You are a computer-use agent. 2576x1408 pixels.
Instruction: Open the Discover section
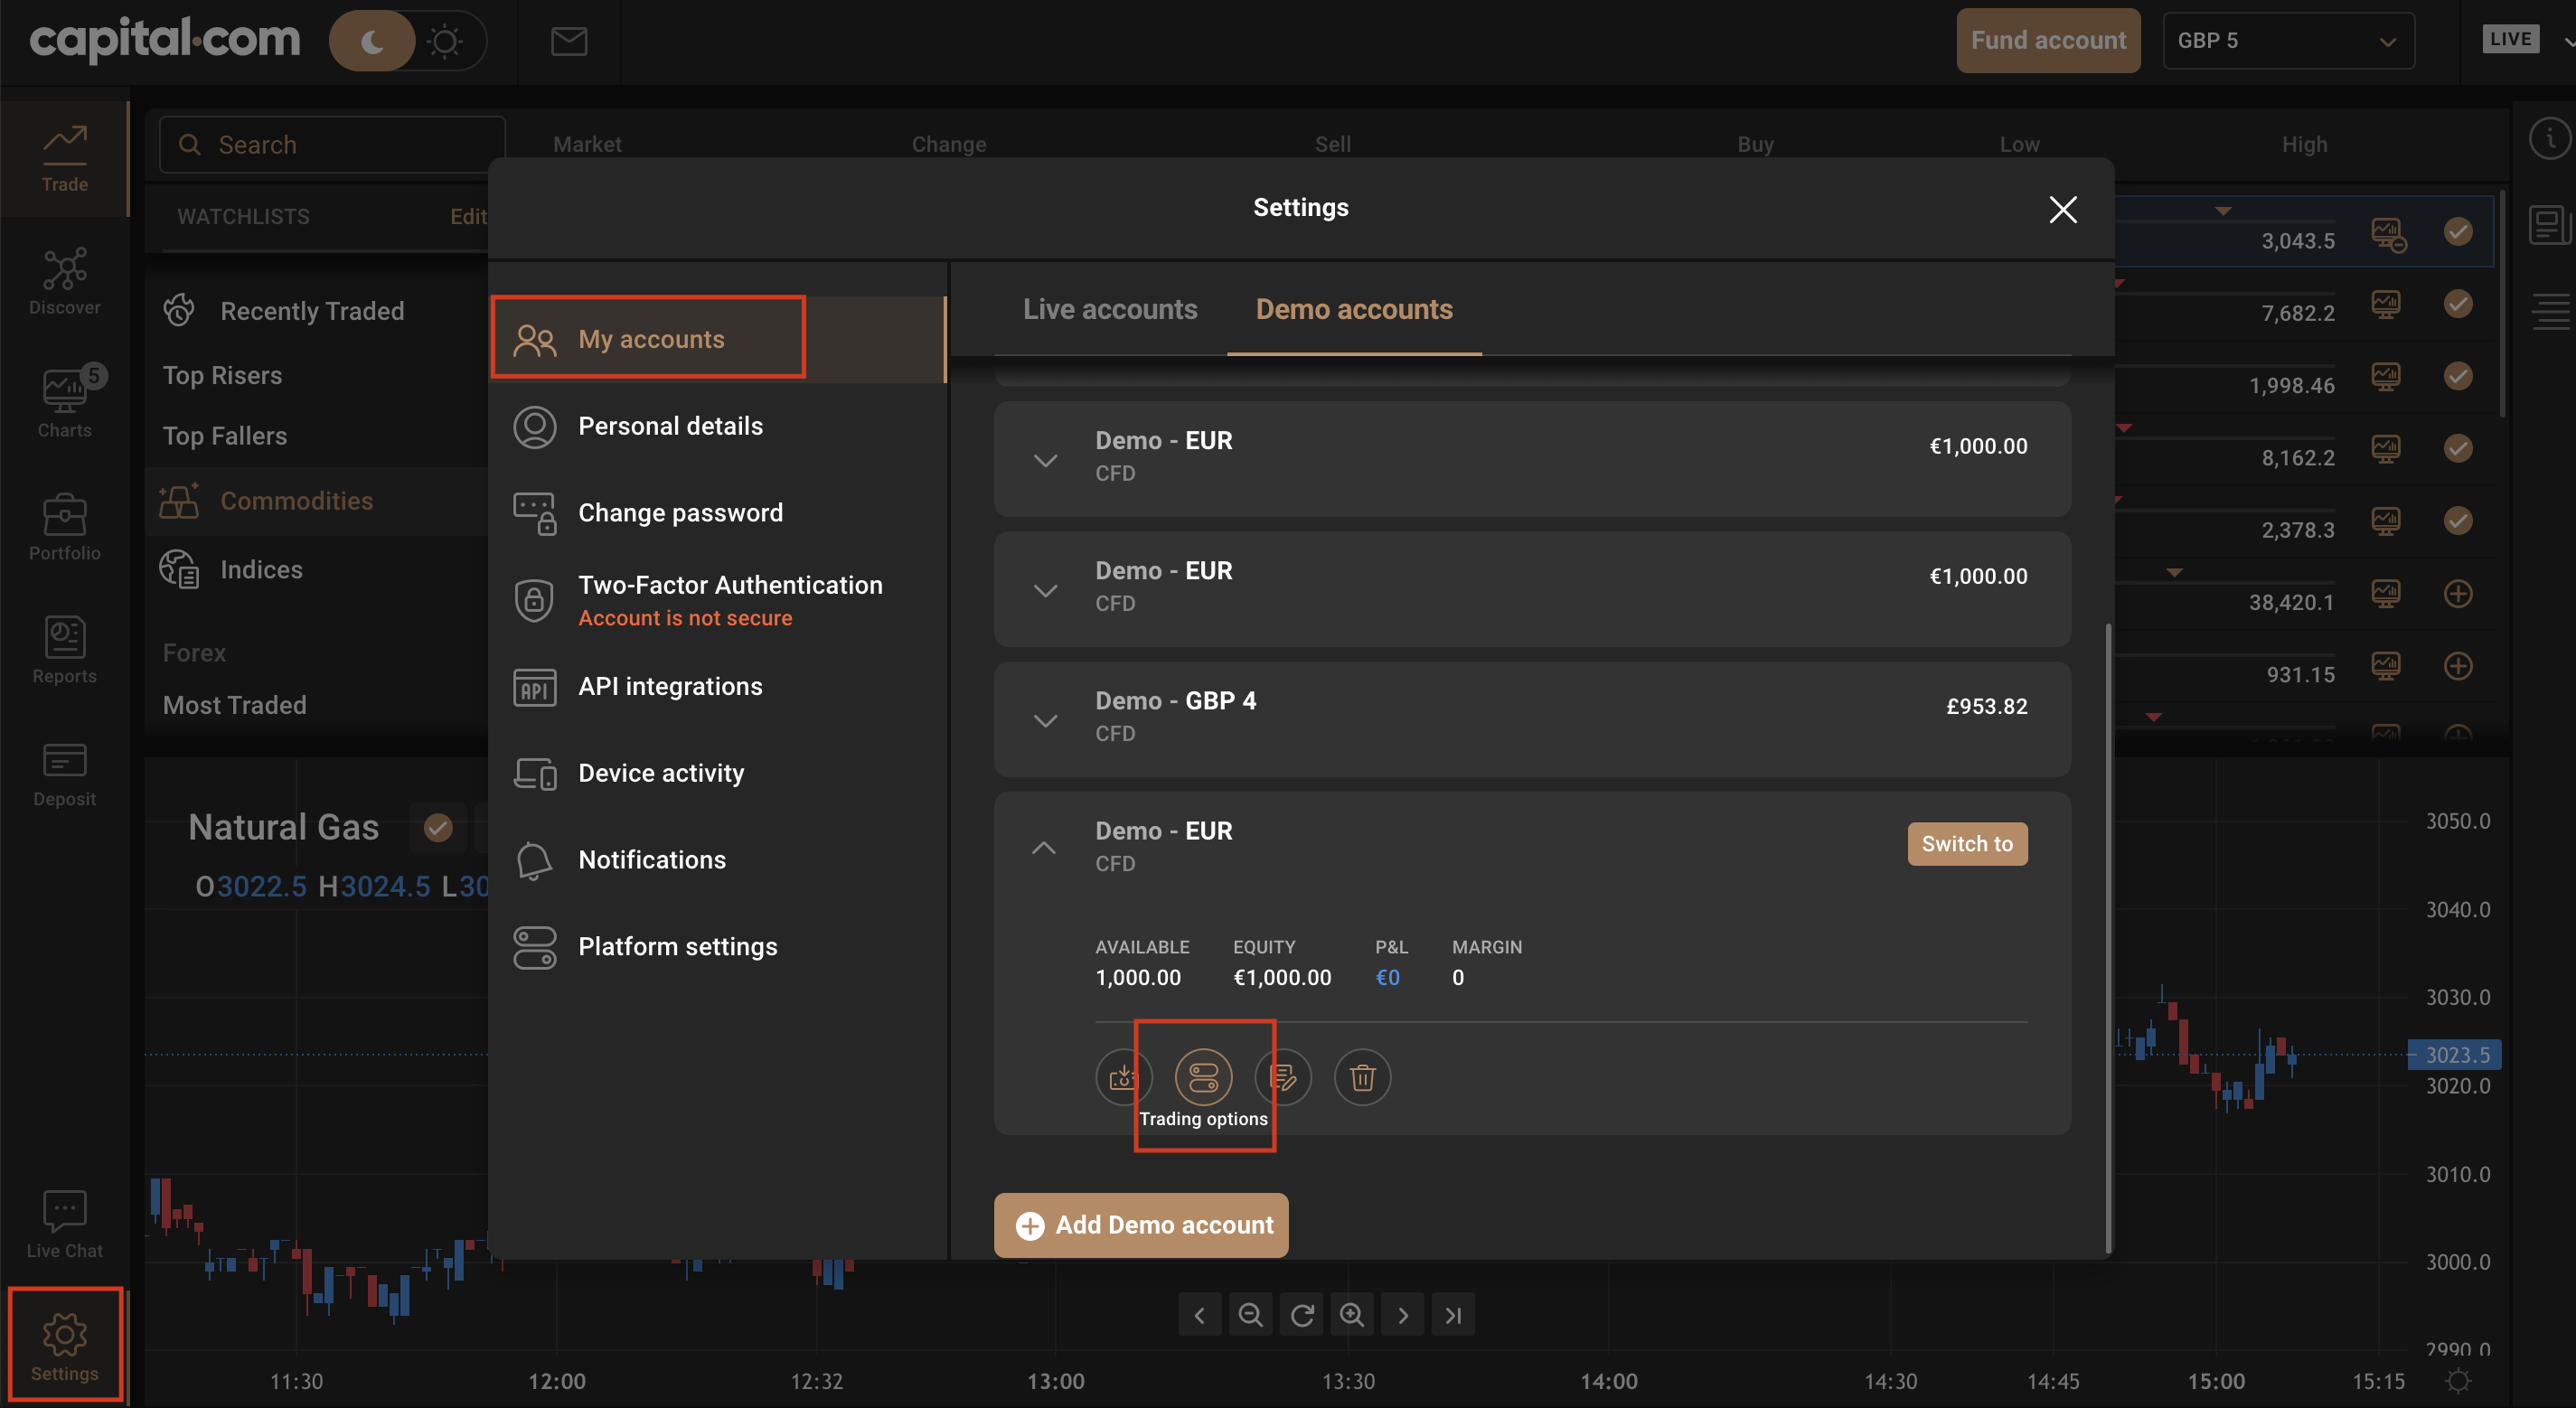click(64, 281)
